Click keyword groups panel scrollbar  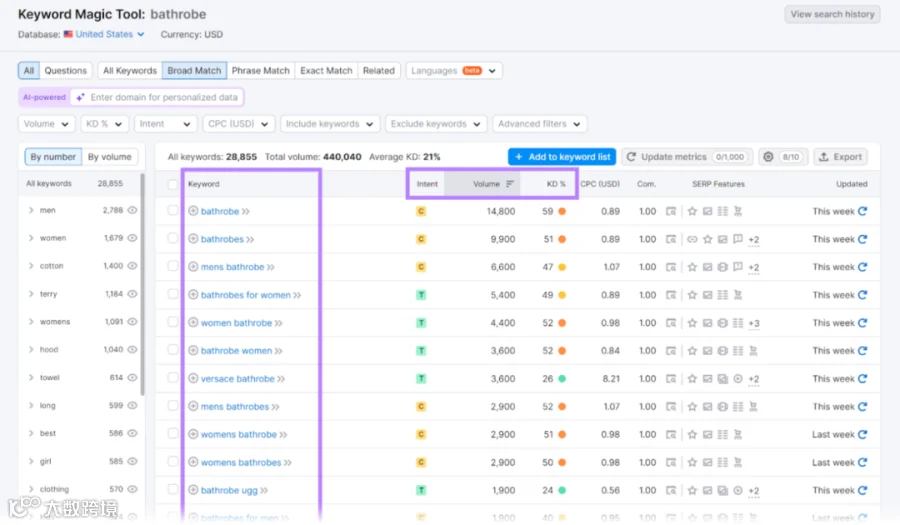[x=142, y=285]
